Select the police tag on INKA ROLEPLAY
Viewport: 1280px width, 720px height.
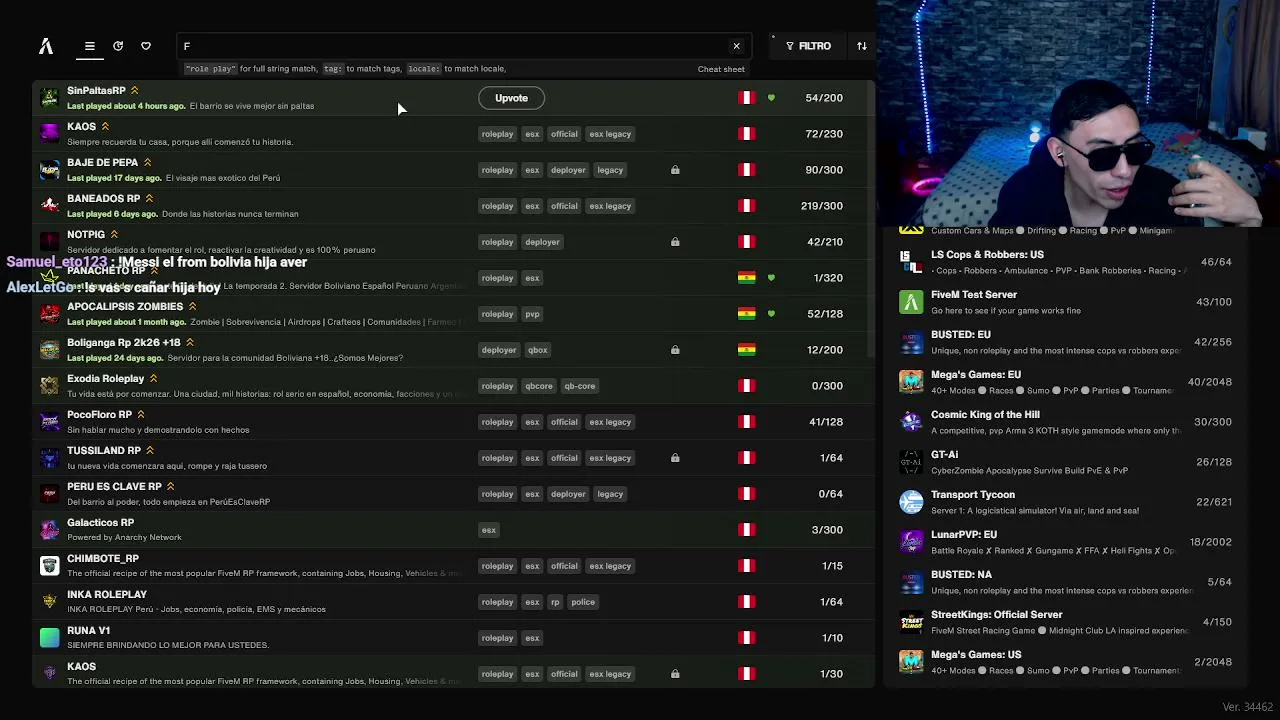click(583, 602)
